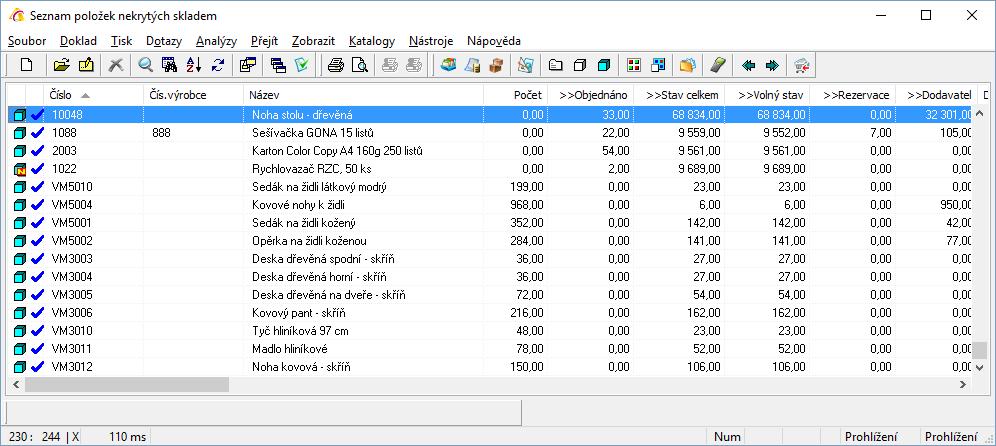Screen dimensions: 996x446
Task: Click the New blank document icon
Action: (26, 65)
